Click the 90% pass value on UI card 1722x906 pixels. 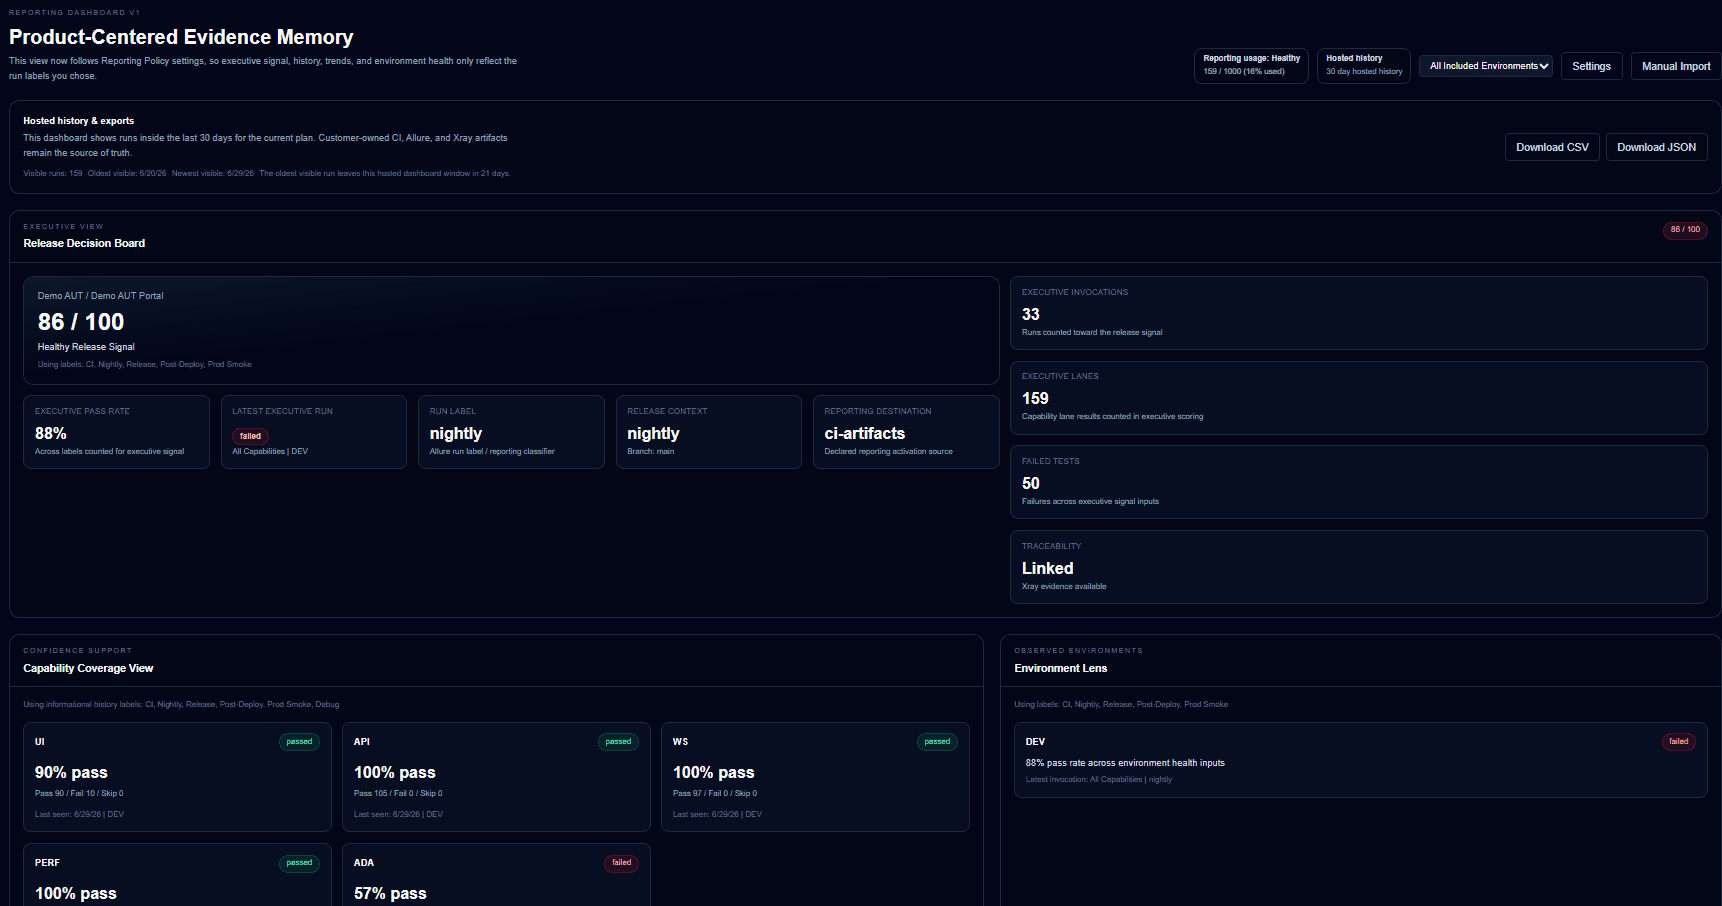[71, 773]
